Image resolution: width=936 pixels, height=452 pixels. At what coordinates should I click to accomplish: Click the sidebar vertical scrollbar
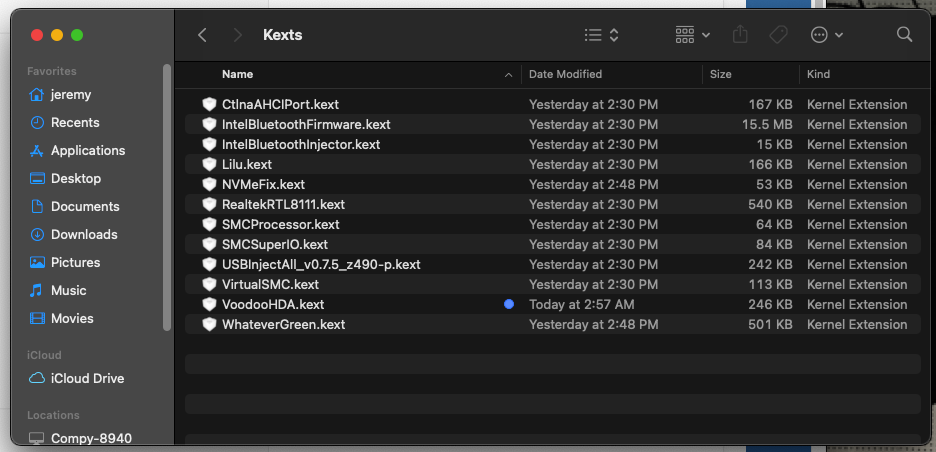pyautogui.click(x=167, y=197)
